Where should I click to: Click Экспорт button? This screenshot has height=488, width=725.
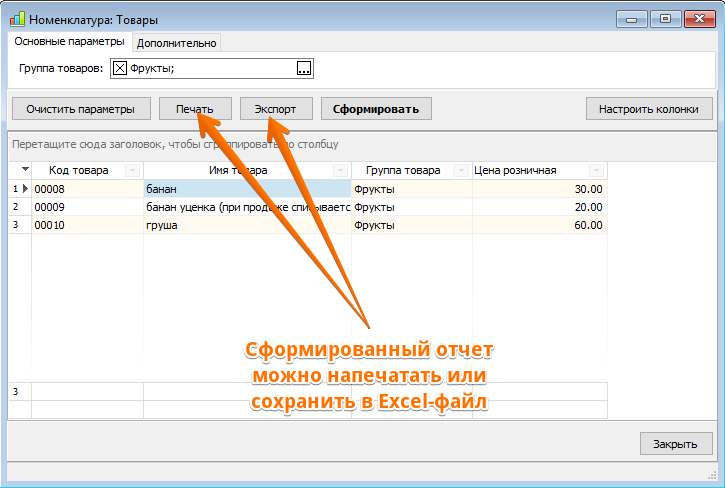[276, 109]
